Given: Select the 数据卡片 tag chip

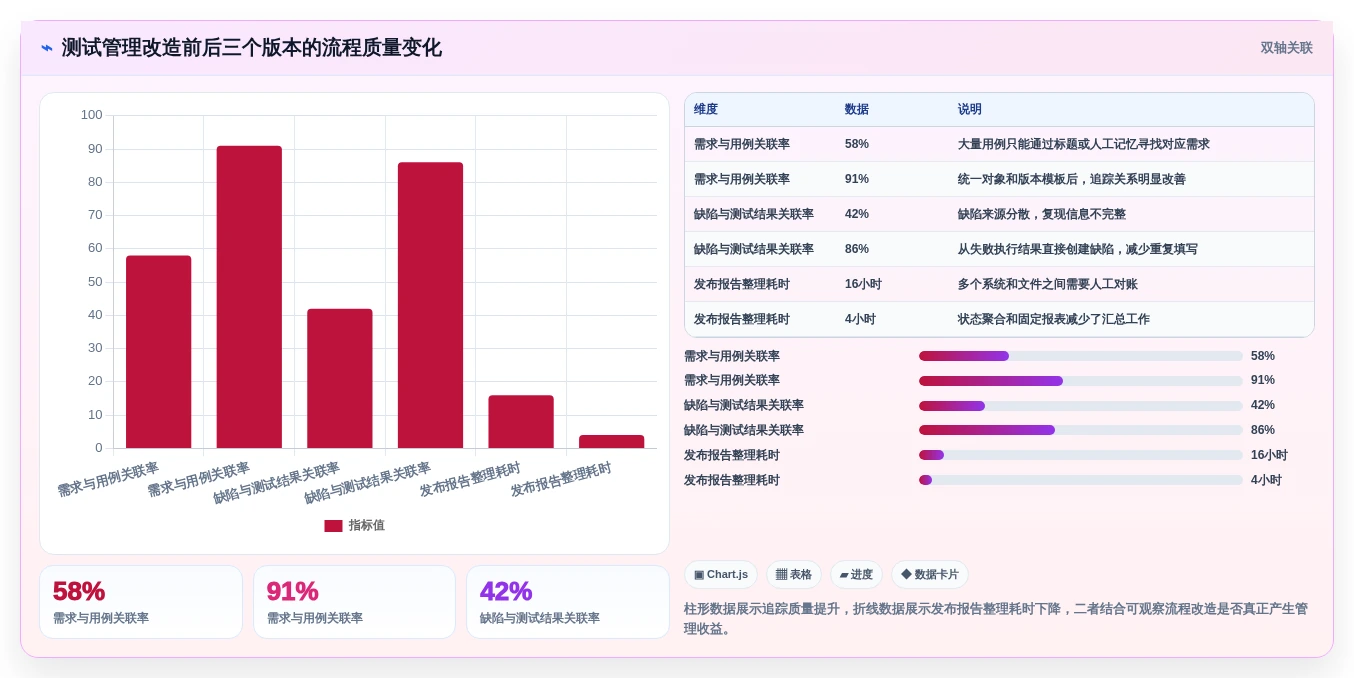Looking at the screenshot, I should [930, 575].
